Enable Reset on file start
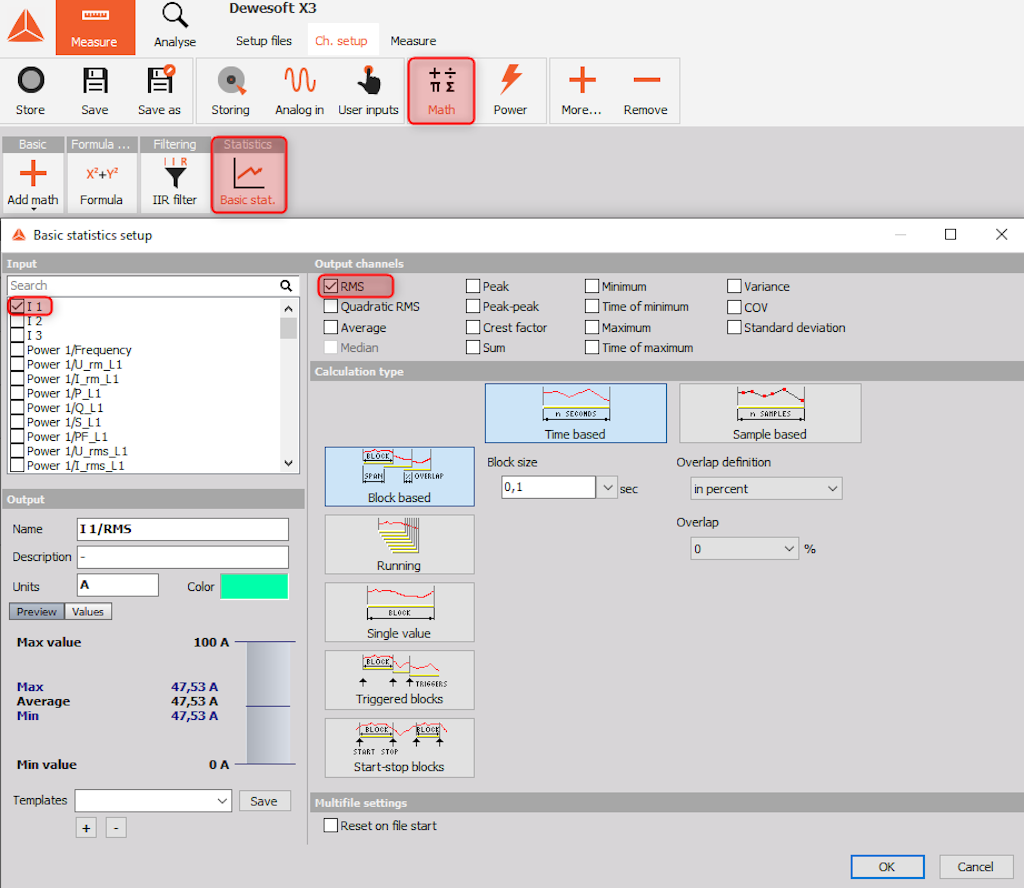Image resolution: width=1024 pixels, height=888 pixels. point(331,825)
